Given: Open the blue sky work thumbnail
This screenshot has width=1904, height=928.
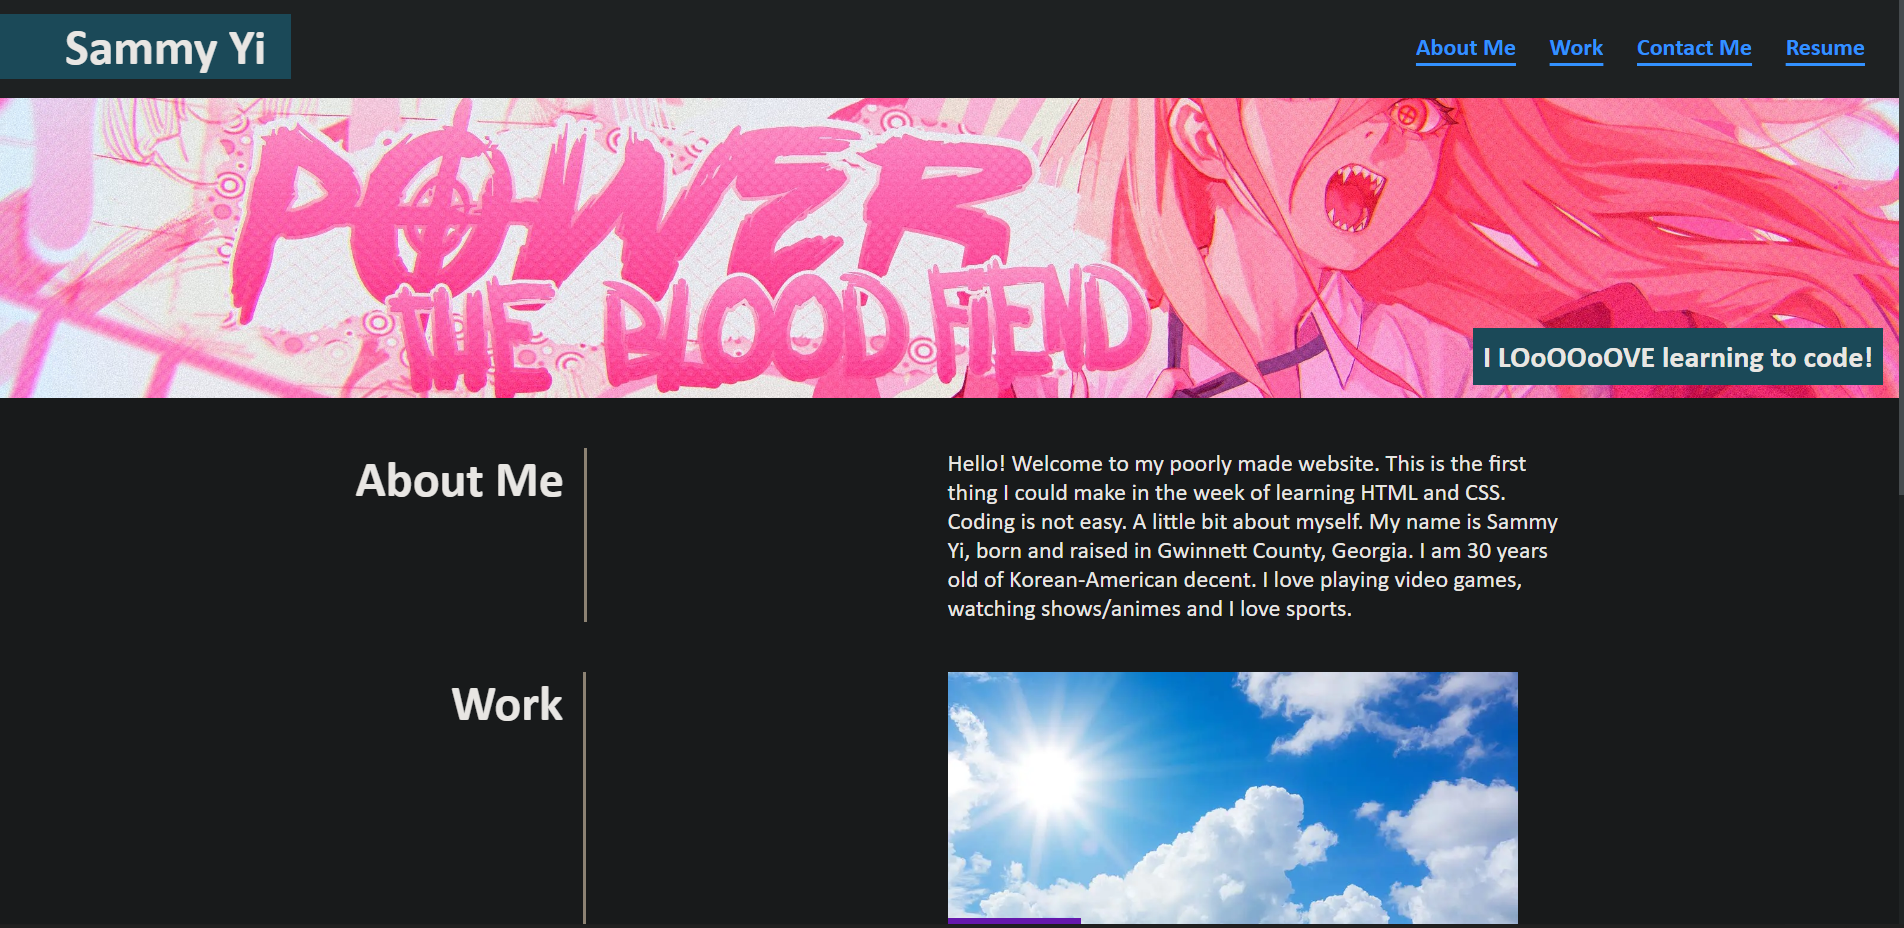Looking at the screenshot, I should pos(1232,797).
